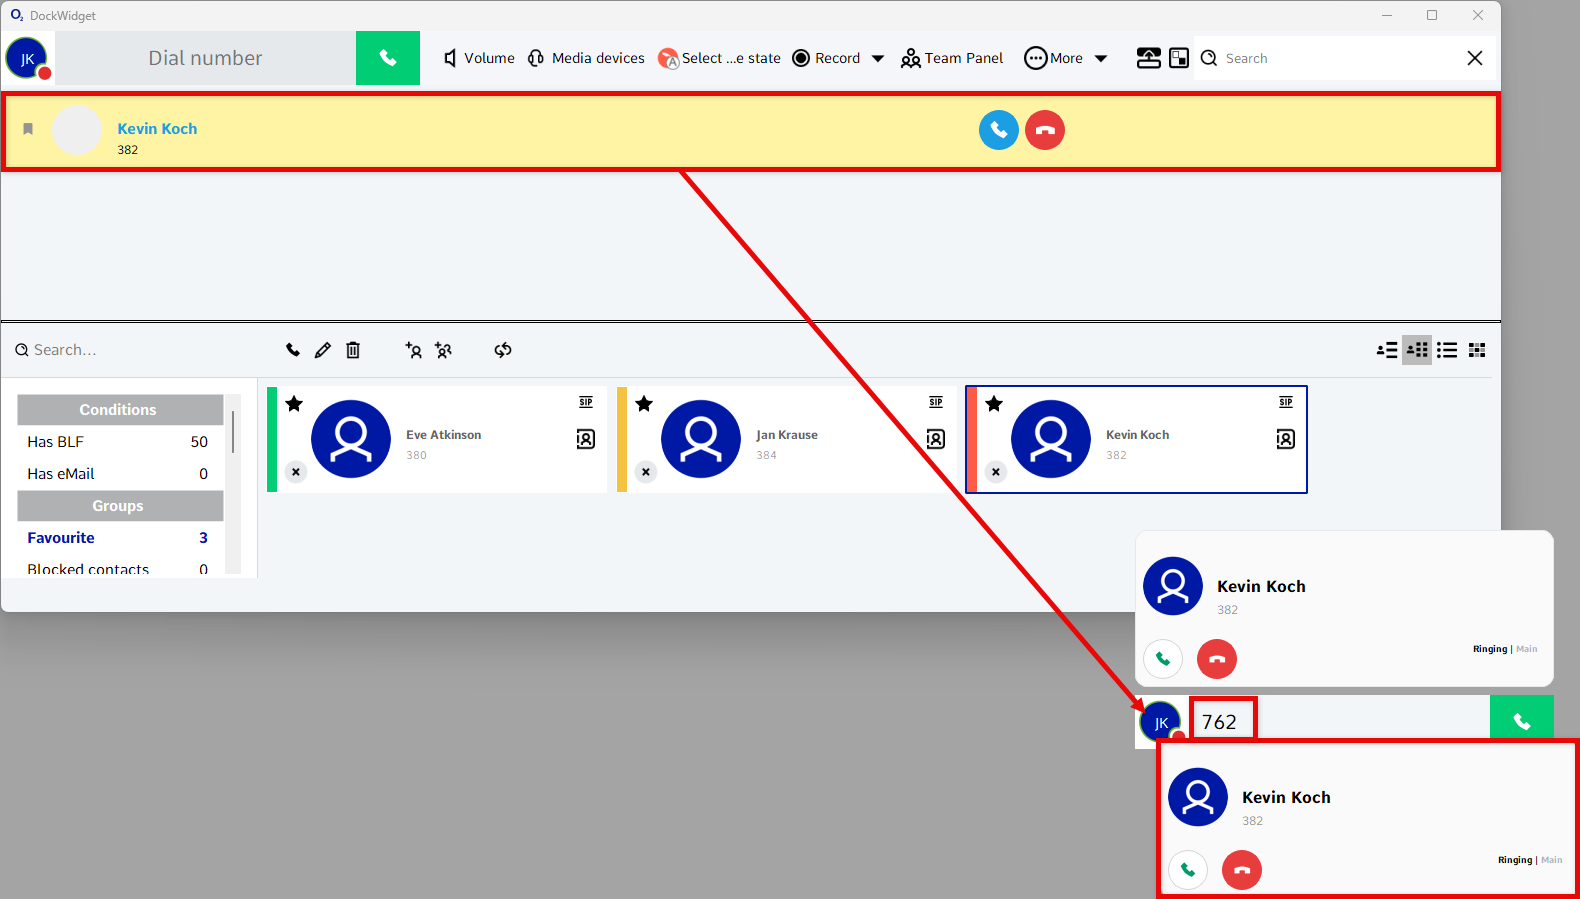
Task: Click the add contact icon
Action: click(413, 350)
